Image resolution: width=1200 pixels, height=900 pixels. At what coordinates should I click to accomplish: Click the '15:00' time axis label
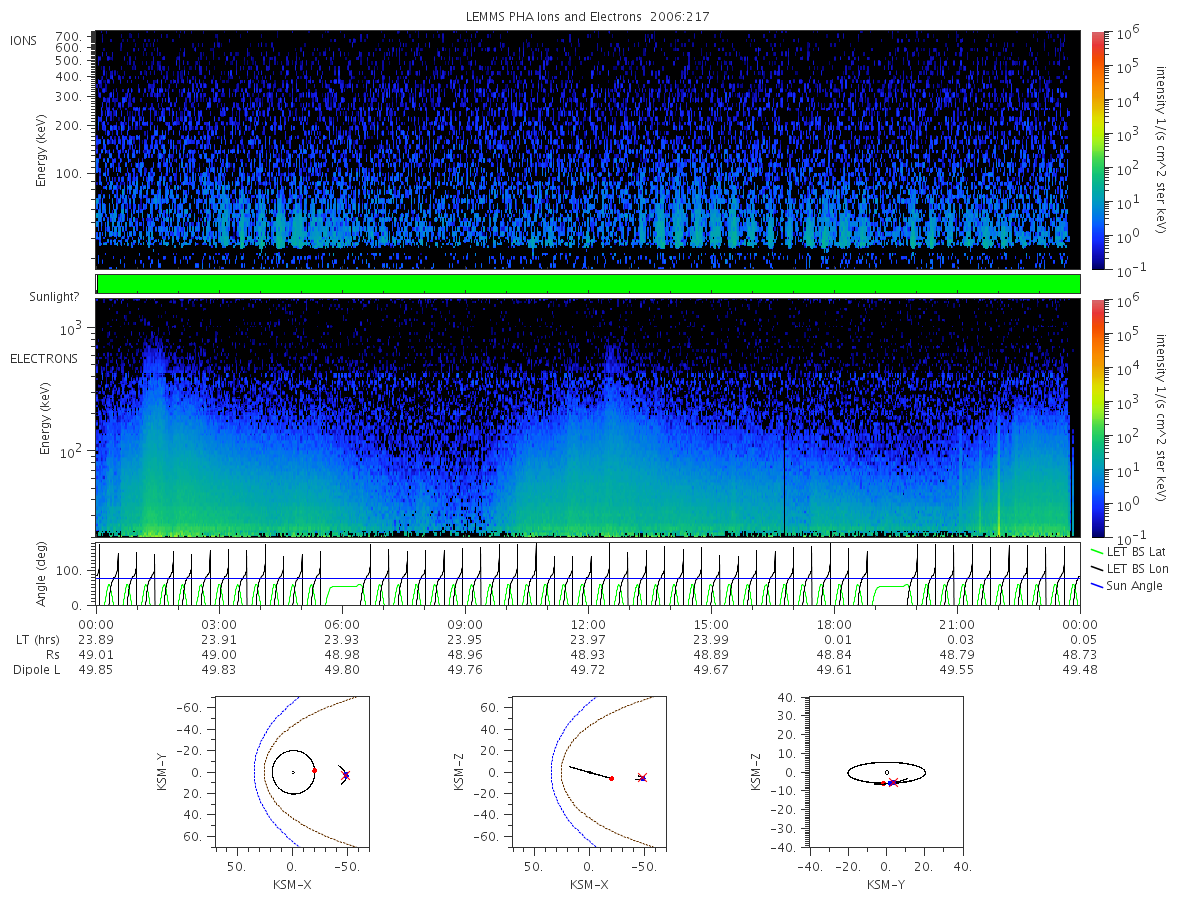point(711,625)
